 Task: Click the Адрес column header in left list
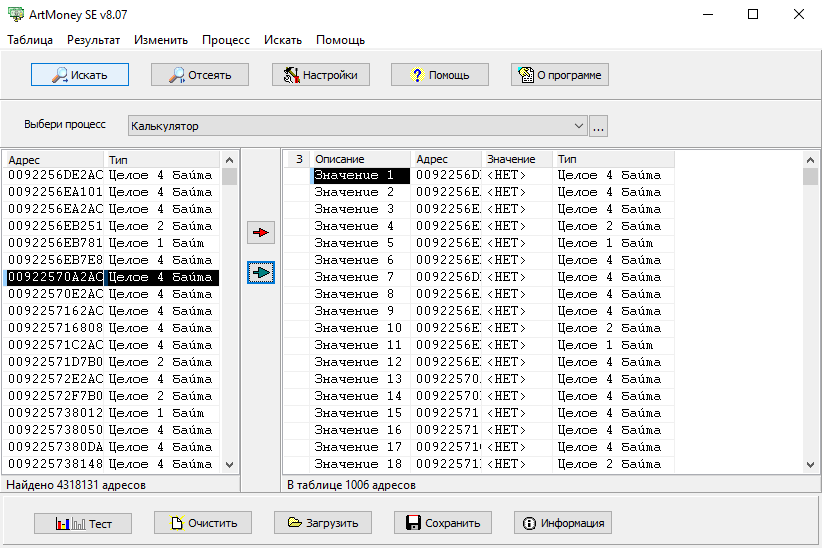pos(53,159)
